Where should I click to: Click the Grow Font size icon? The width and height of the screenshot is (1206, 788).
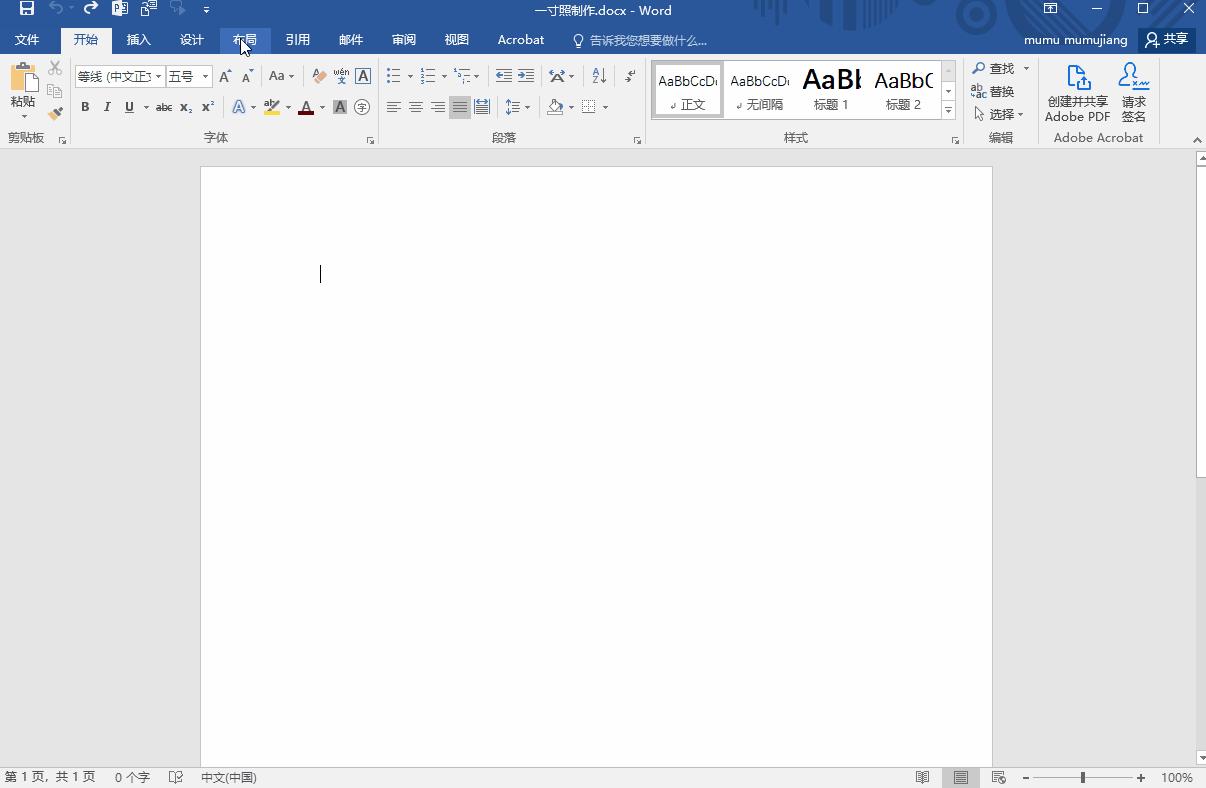[x=225, y=76]
